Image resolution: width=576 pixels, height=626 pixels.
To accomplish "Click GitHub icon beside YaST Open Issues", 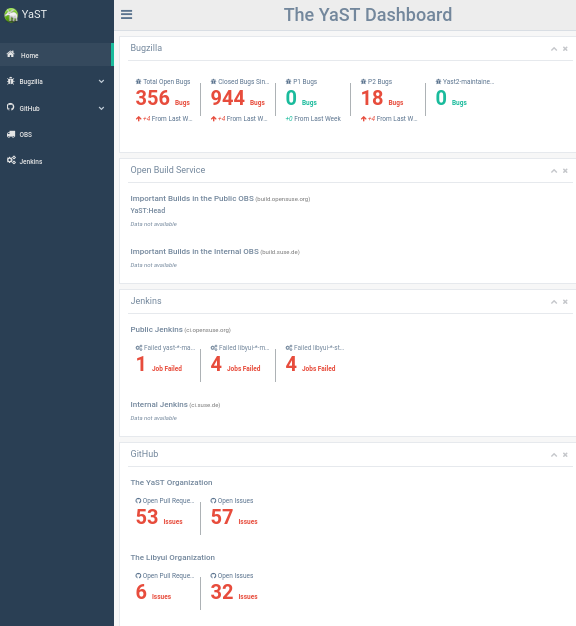I will [213, 501].
